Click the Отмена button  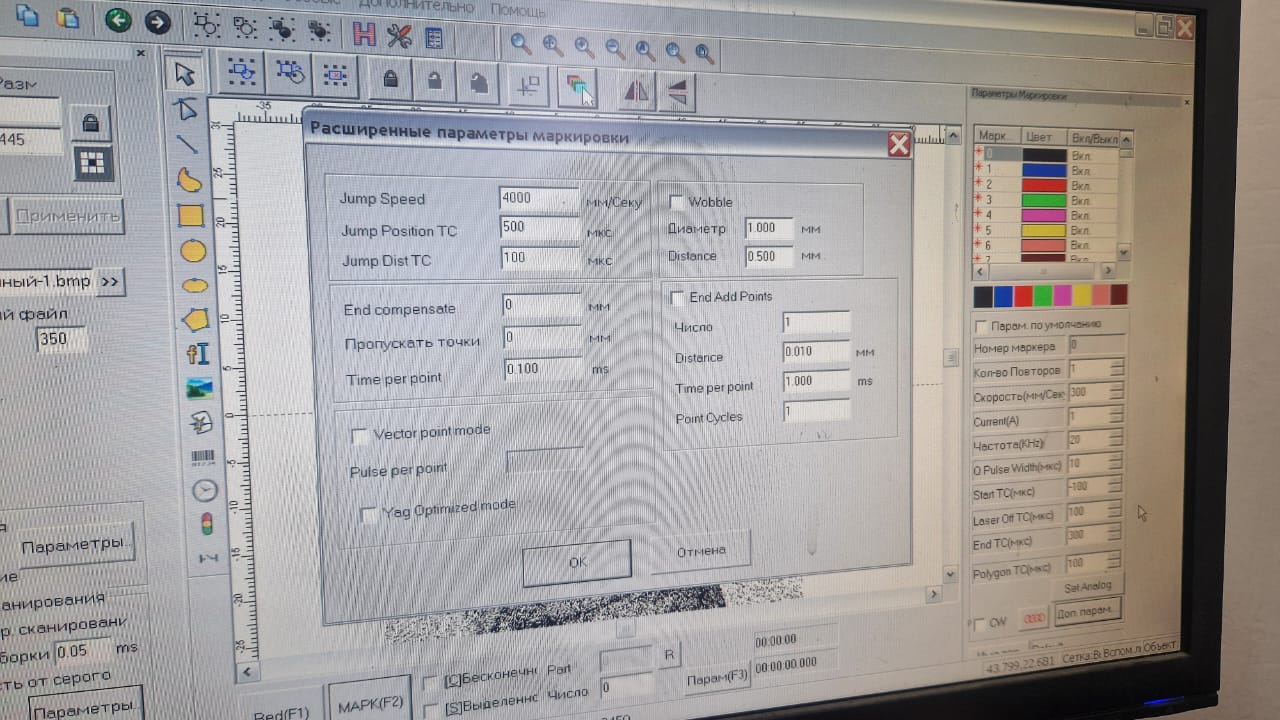click(x=701, y=551)
